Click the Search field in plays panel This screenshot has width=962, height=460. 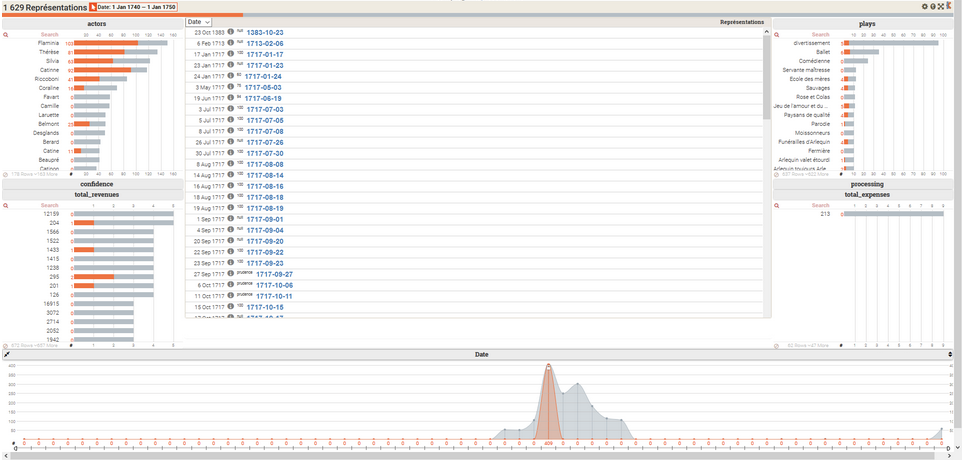820,35
